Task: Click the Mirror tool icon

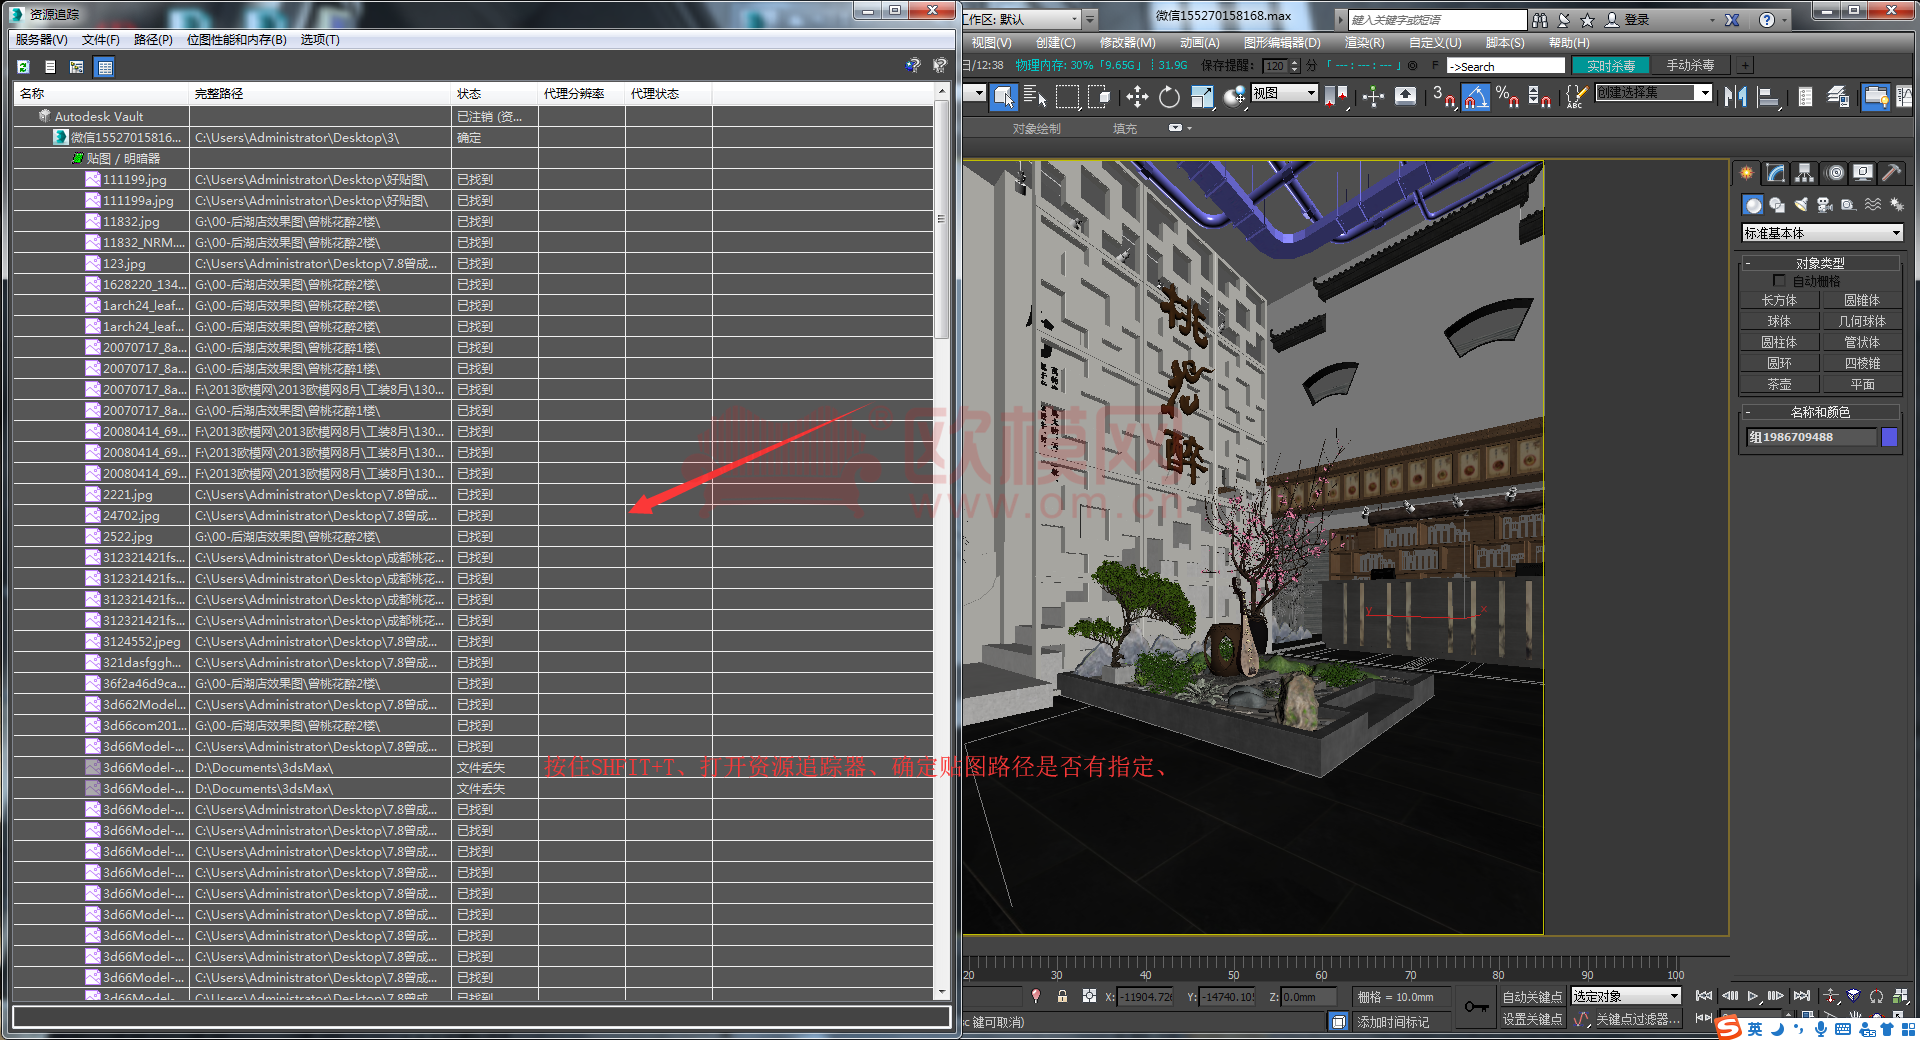Action: click(x=1736, y=97)
